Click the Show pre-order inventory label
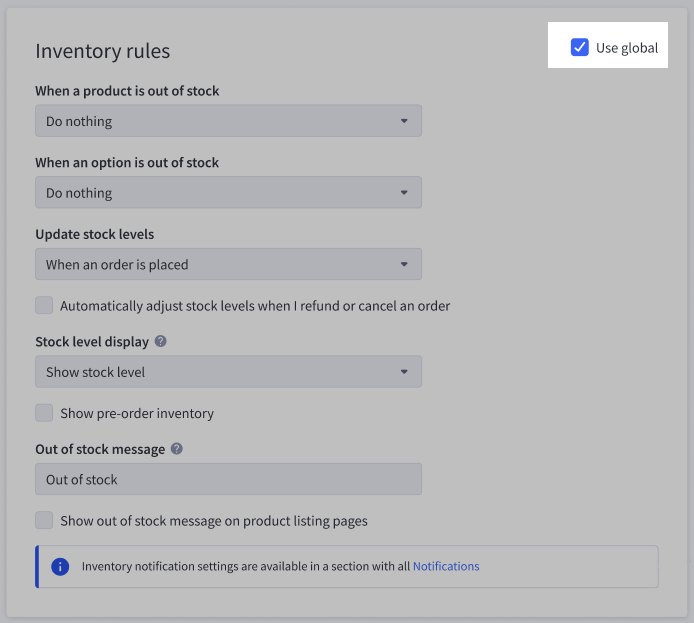This screenshot has height=623, width=694. point(137,413)
